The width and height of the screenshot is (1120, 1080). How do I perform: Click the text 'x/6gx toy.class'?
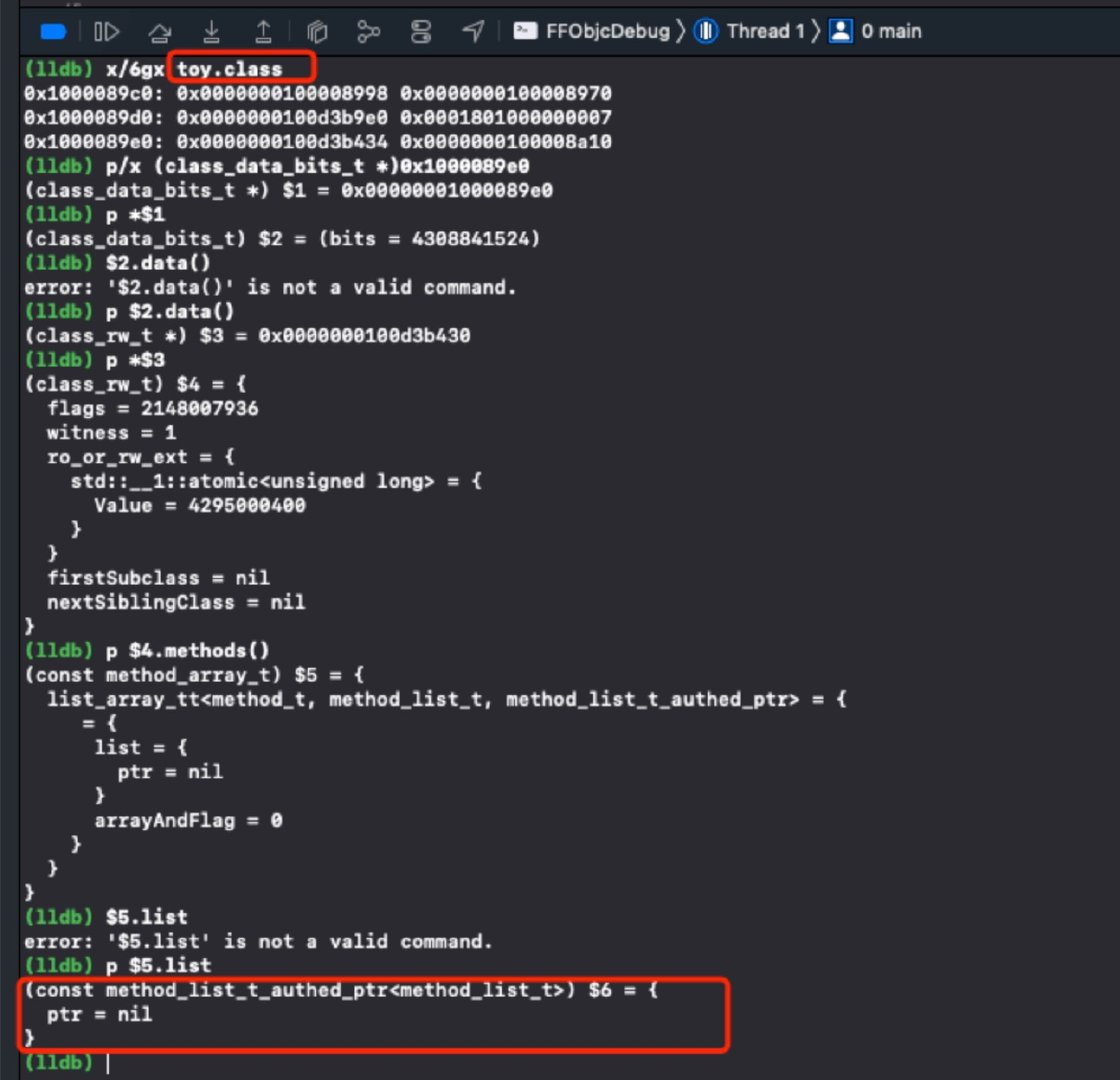194,69
